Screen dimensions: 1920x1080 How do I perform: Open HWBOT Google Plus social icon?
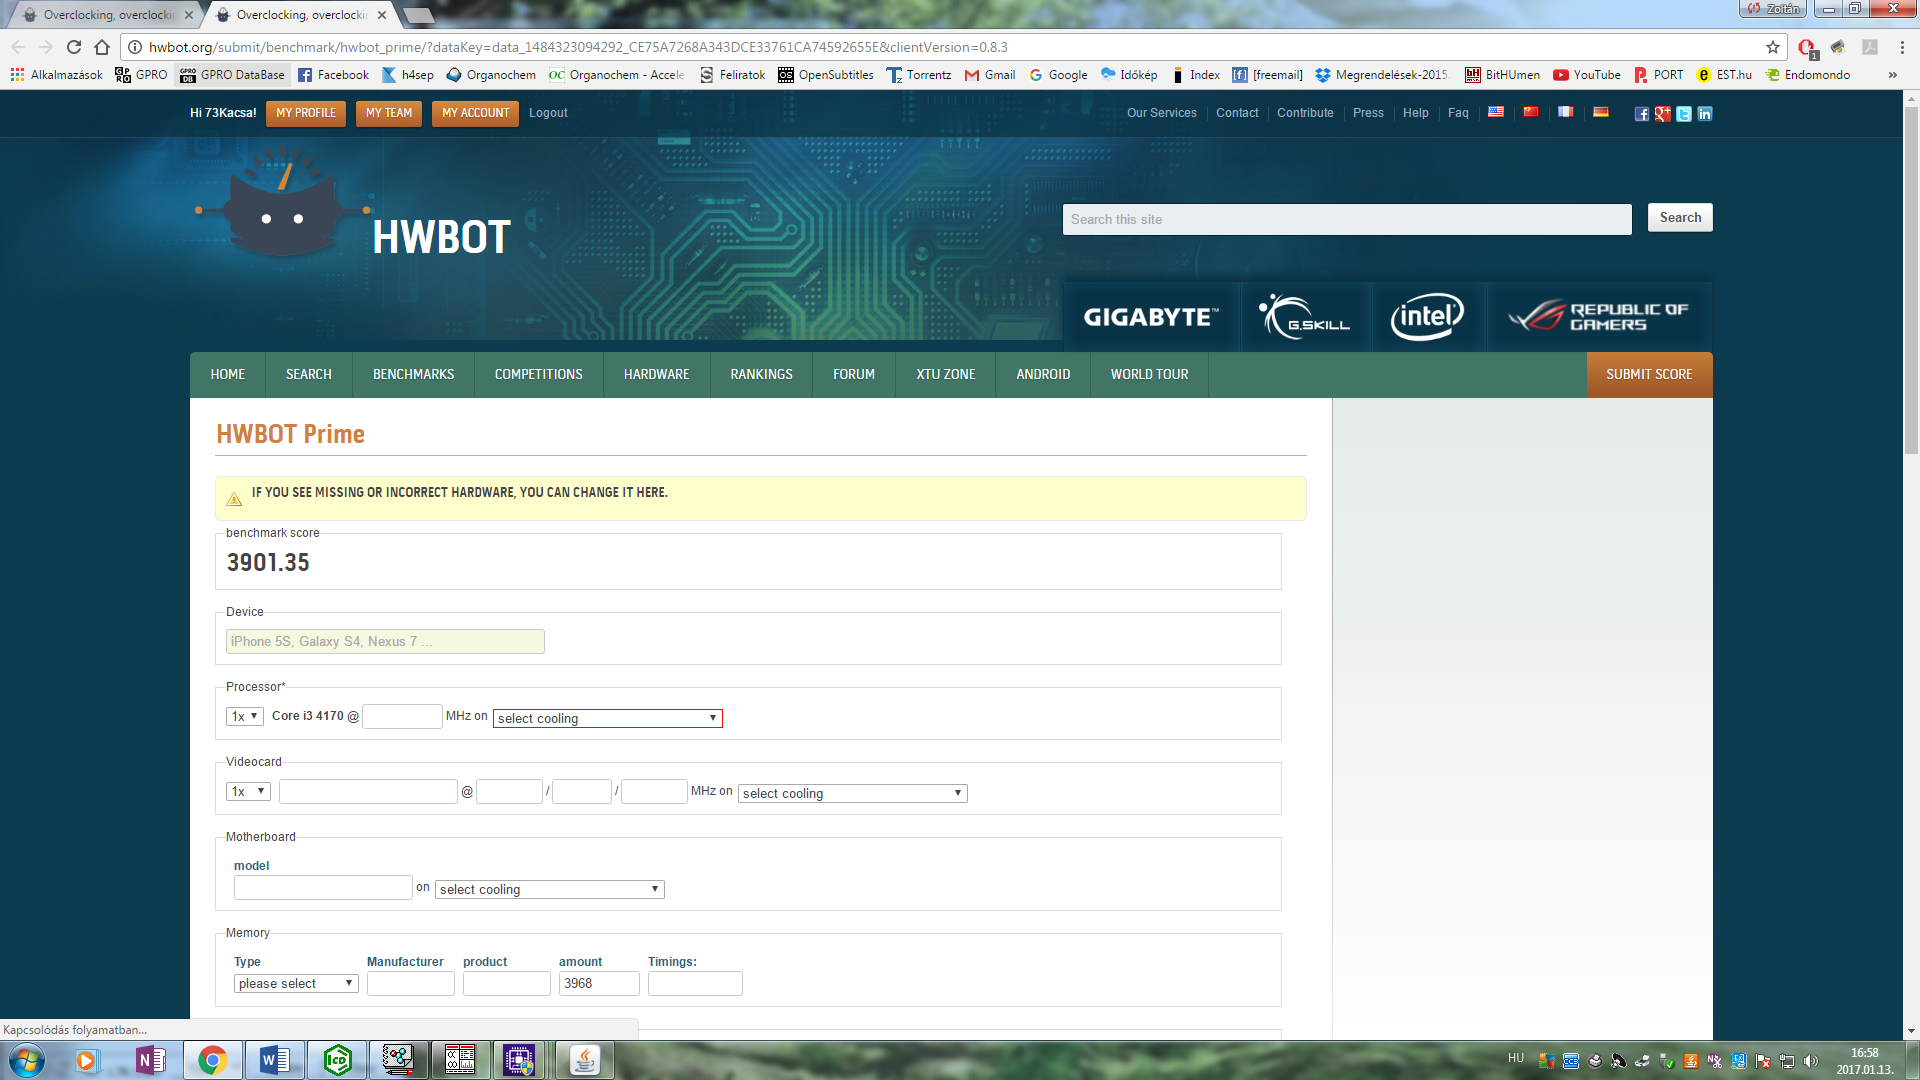[x=1663, y=114]
